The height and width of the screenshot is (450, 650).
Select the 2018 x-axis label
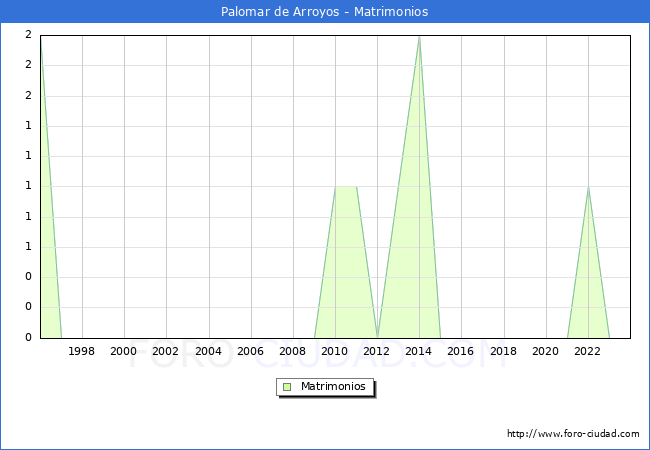(x=504, y=351)
